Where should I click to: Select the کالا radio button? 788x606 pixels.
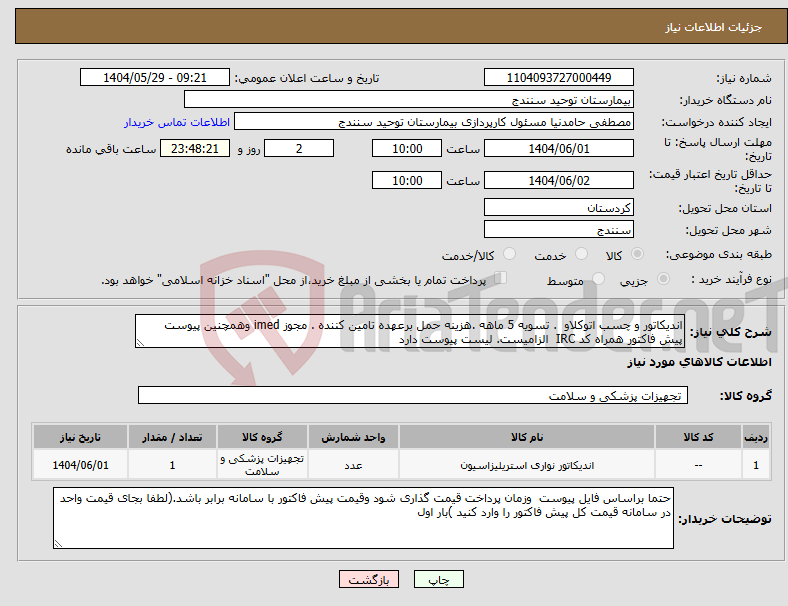[637, 254]
